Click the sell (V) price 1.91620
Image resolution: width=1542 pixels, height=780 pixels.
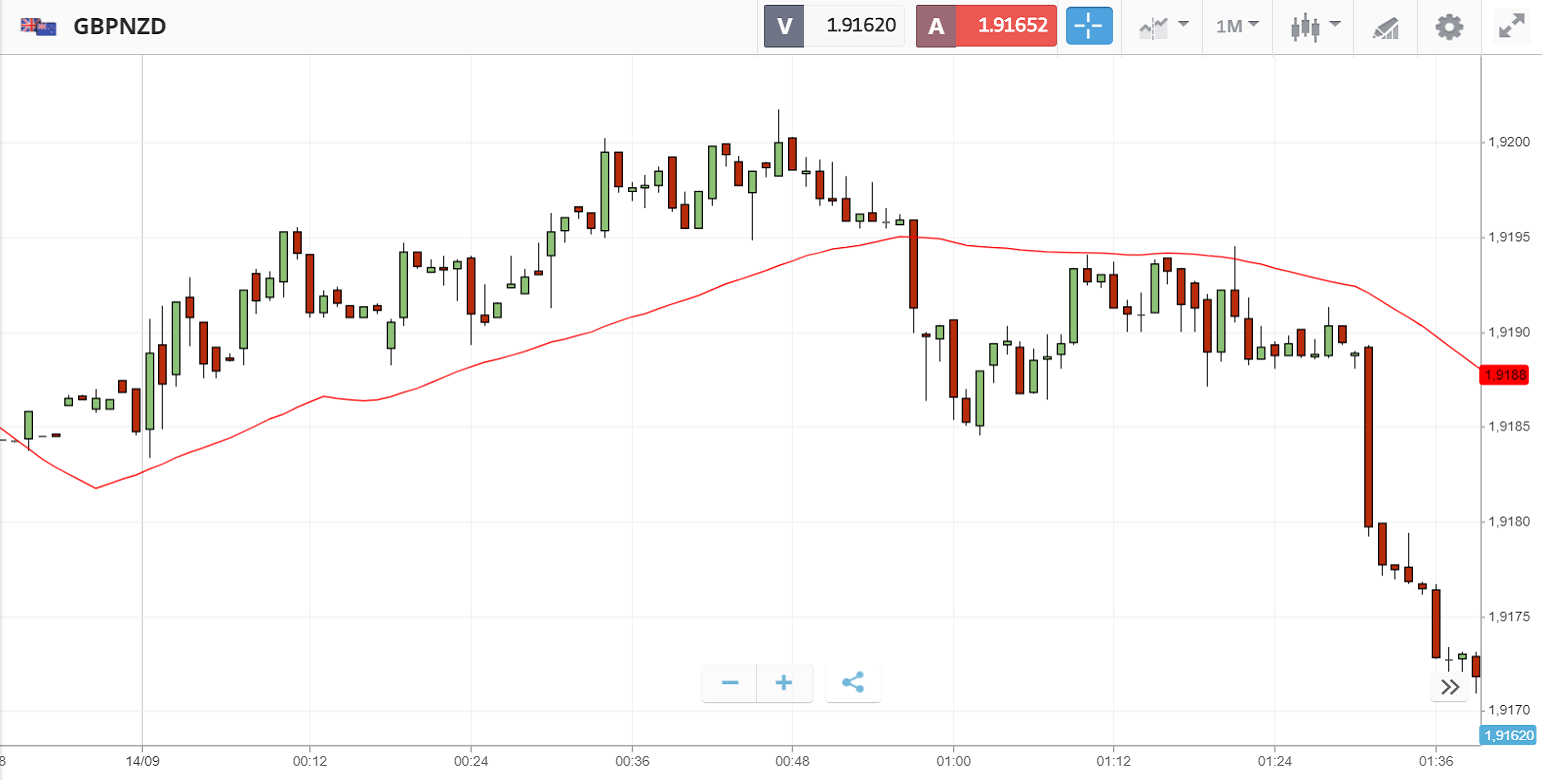point(859,26)
